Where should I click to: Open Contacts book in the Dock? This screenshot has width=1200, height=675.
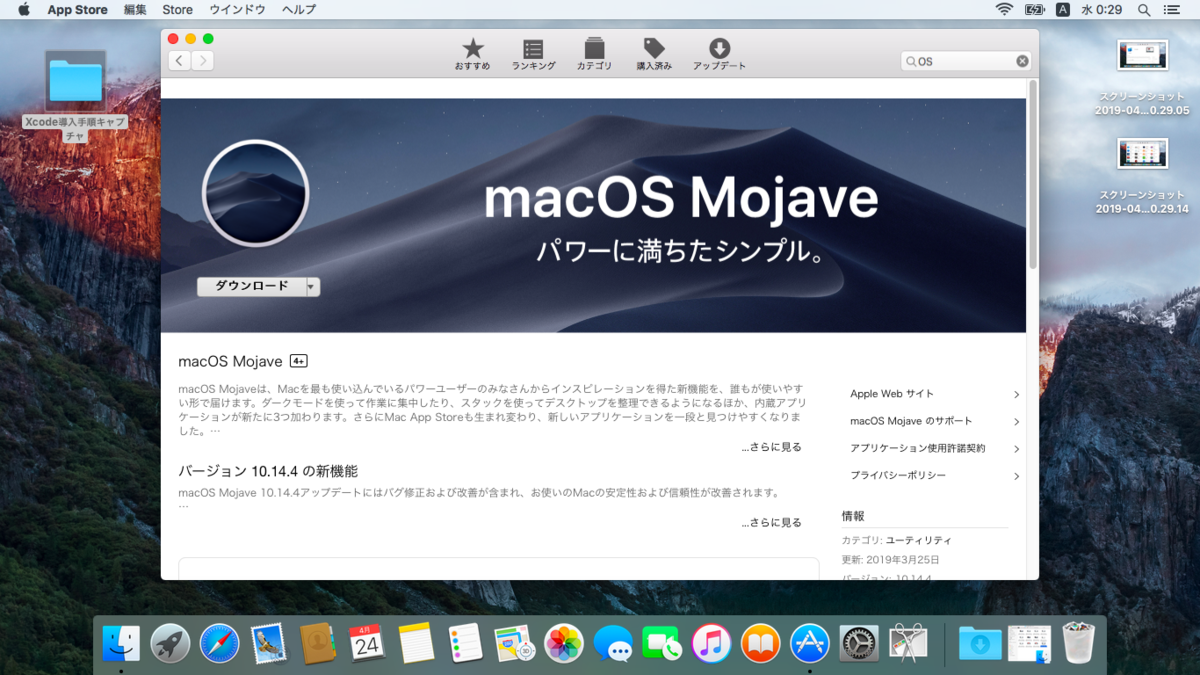tap(318, 643)
